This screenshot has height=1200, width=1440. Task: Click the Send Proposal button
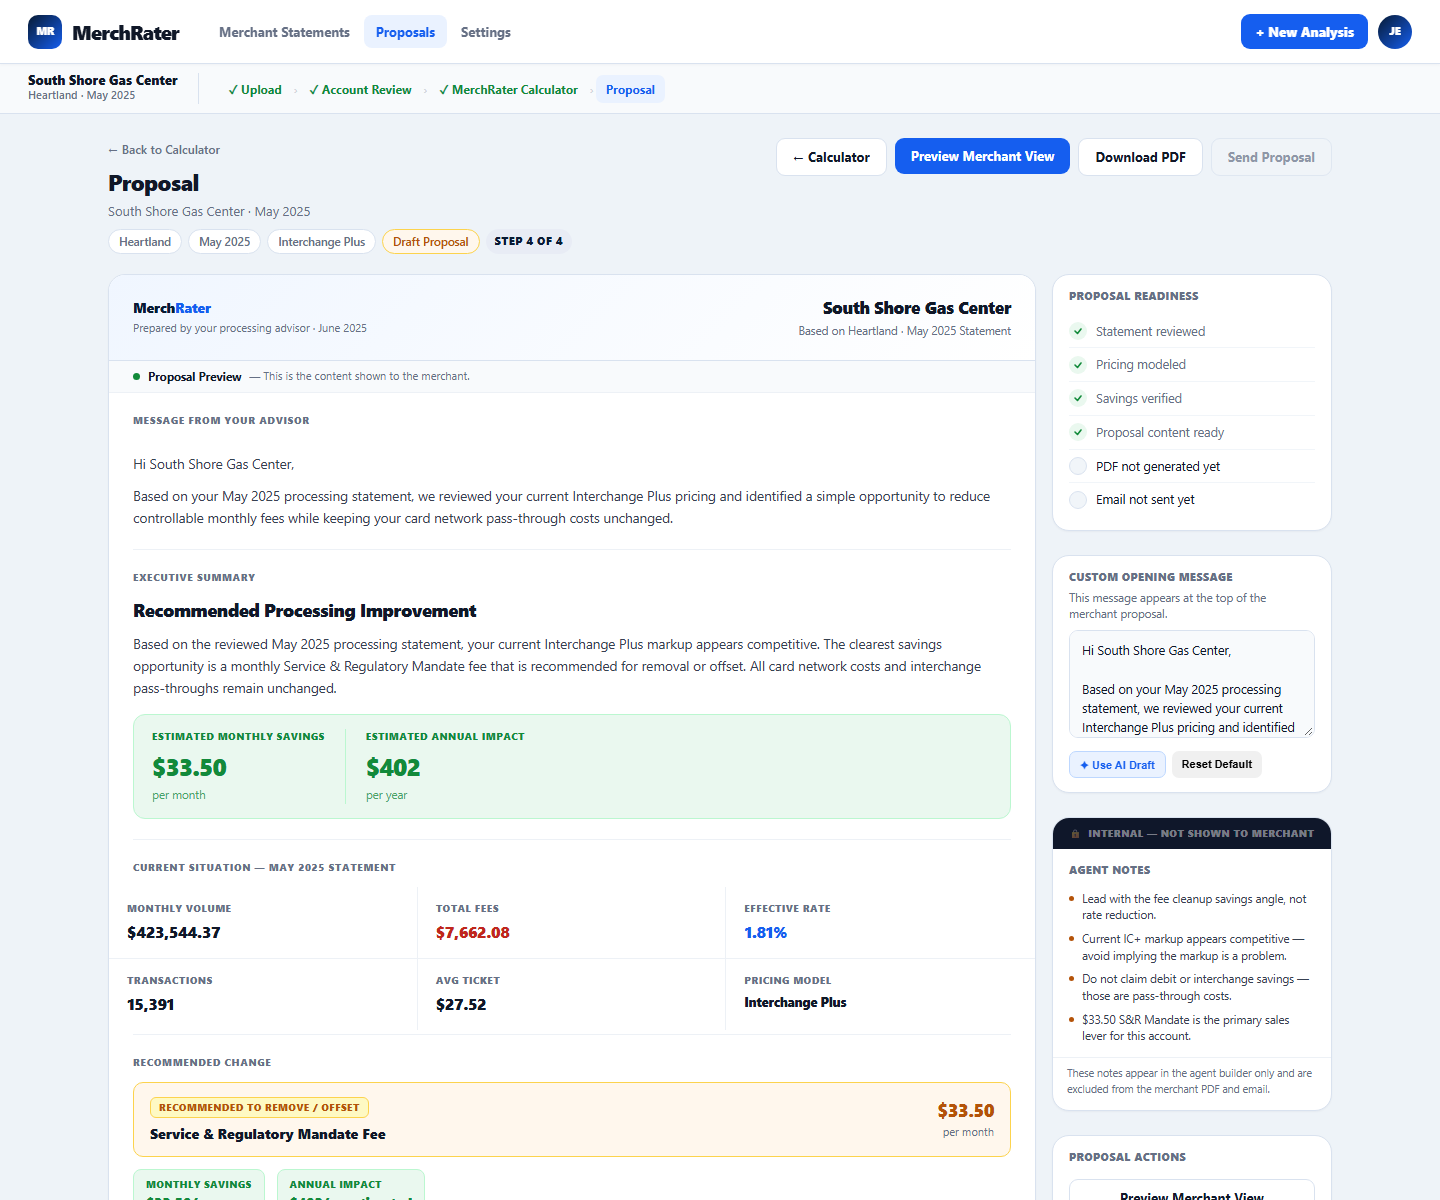point(1271,157)
